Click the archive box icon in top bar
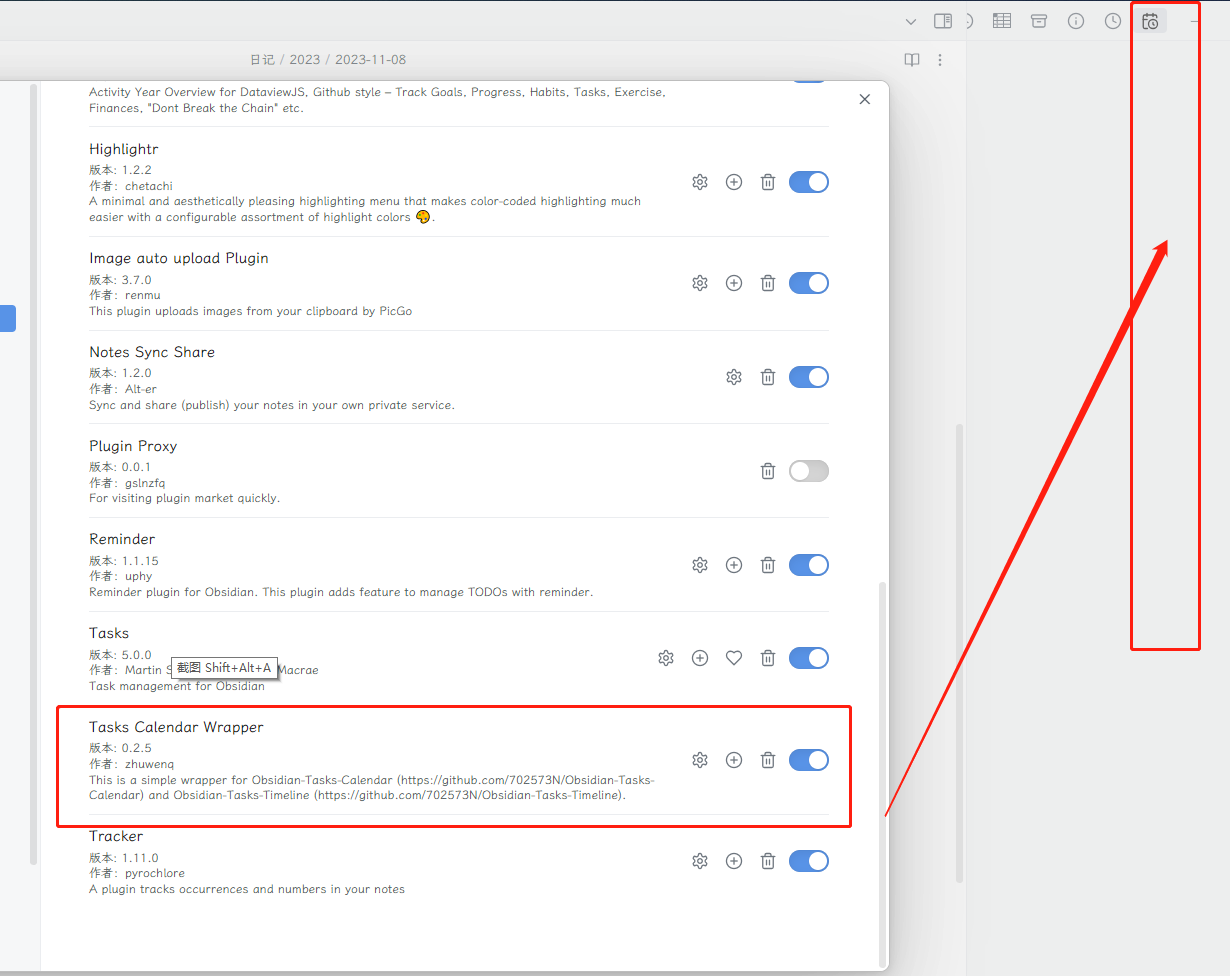 1039,21
